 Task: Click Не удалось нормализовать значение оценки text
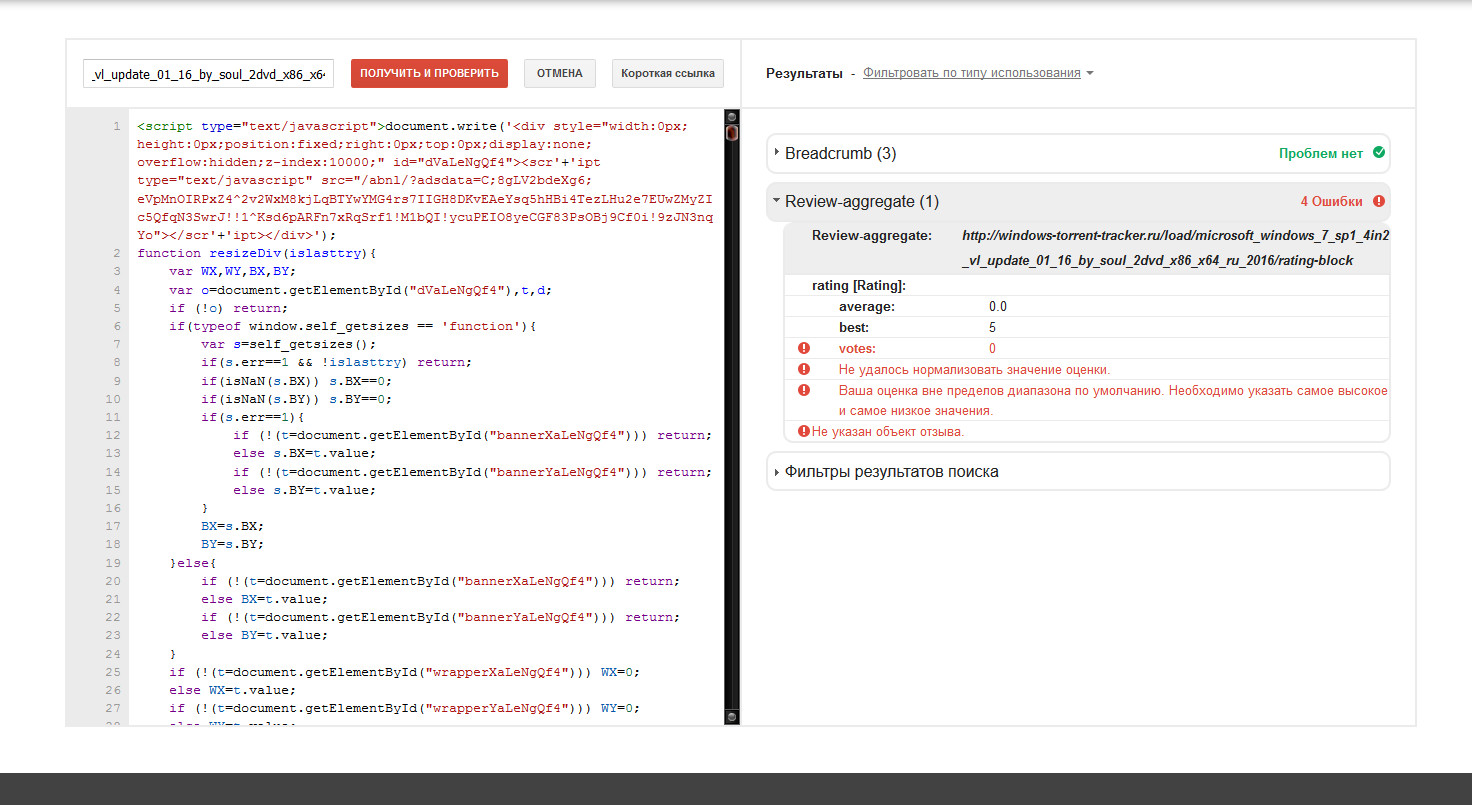click(974, 369)
